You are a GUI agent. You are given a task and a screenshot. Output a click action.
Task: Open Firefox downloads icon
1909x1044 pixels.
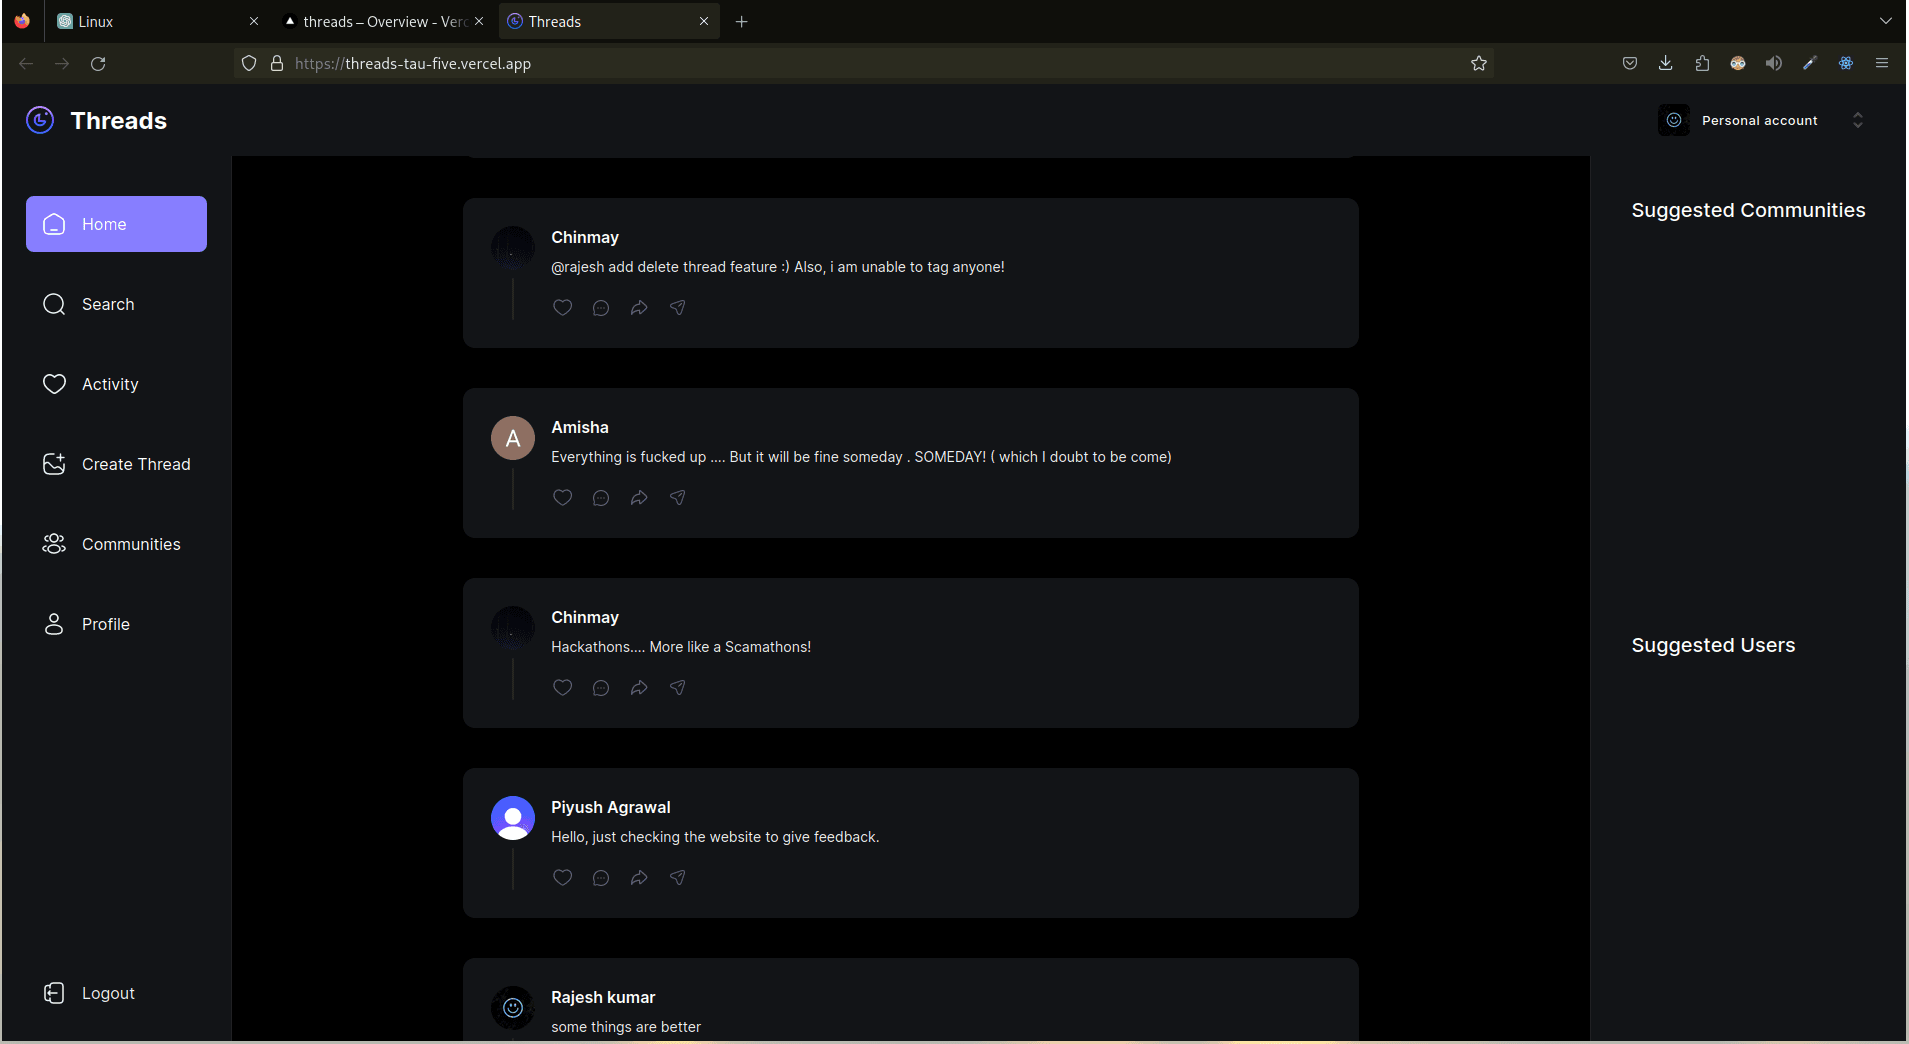click(x=1665, y=63)
